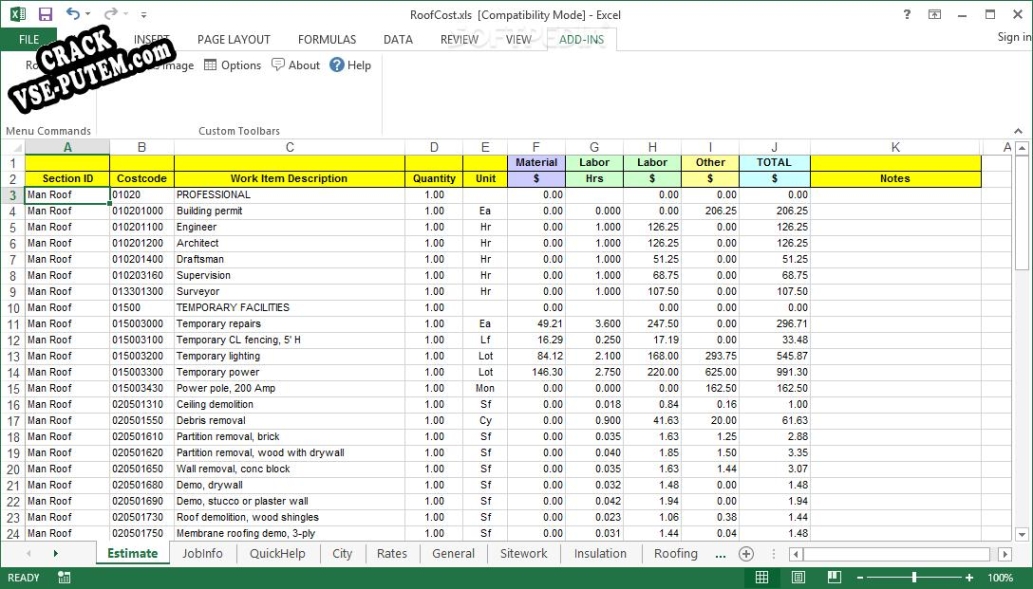
Task: Select total value 991.30 cell
Action: coord(774,372)
